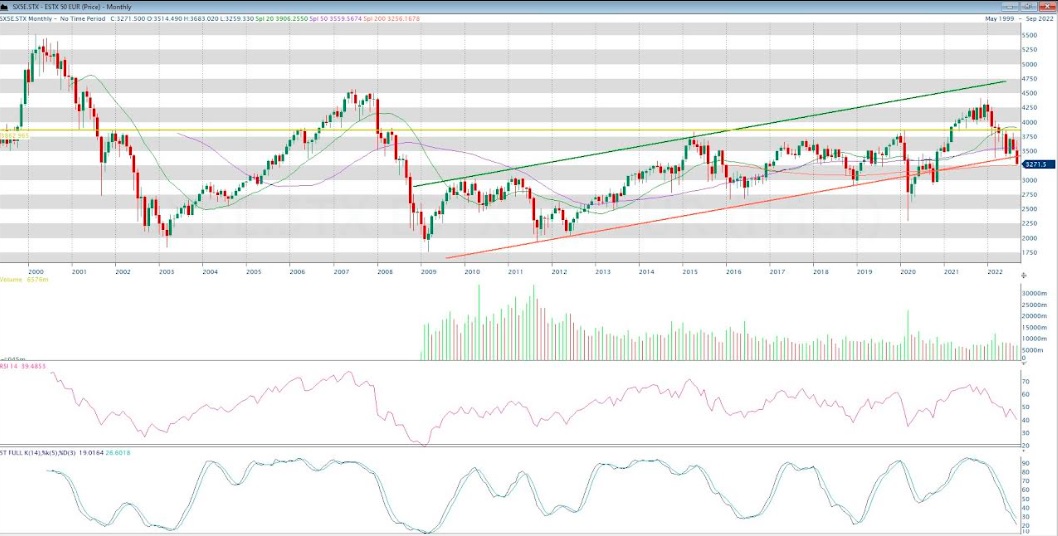Click the 'Sep 2022' end date label
Viewport: 1058px width, 536px height.
pos(1039,18)
